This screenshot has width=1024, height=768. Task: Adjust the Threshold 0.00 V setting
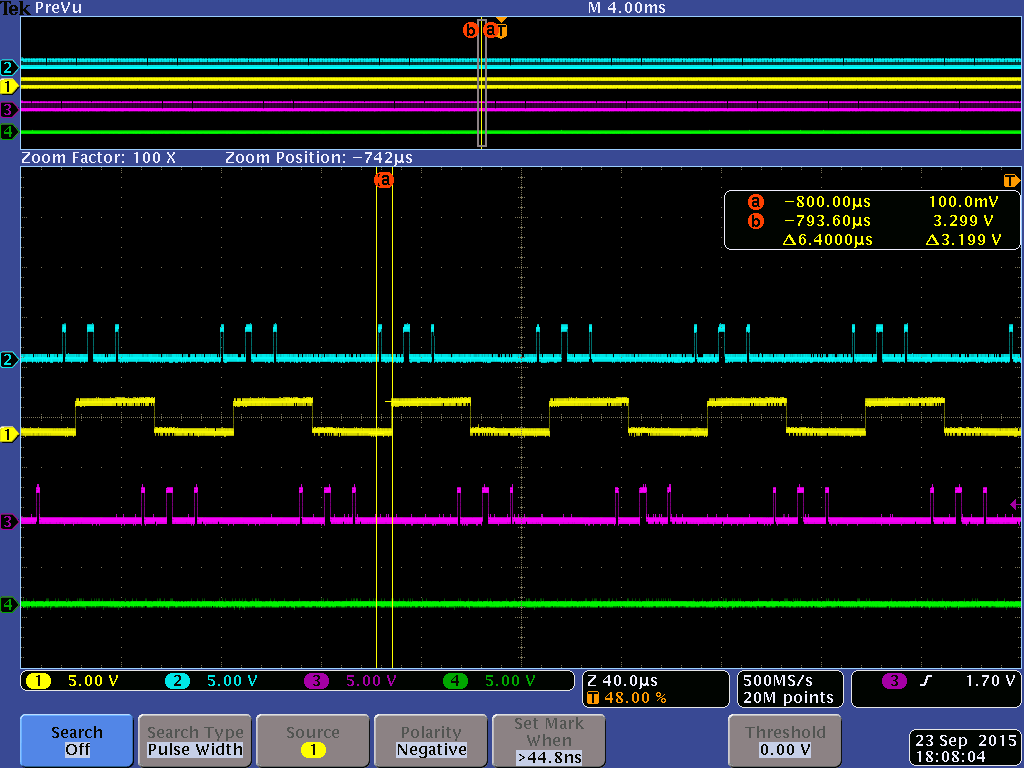[785, 741]
